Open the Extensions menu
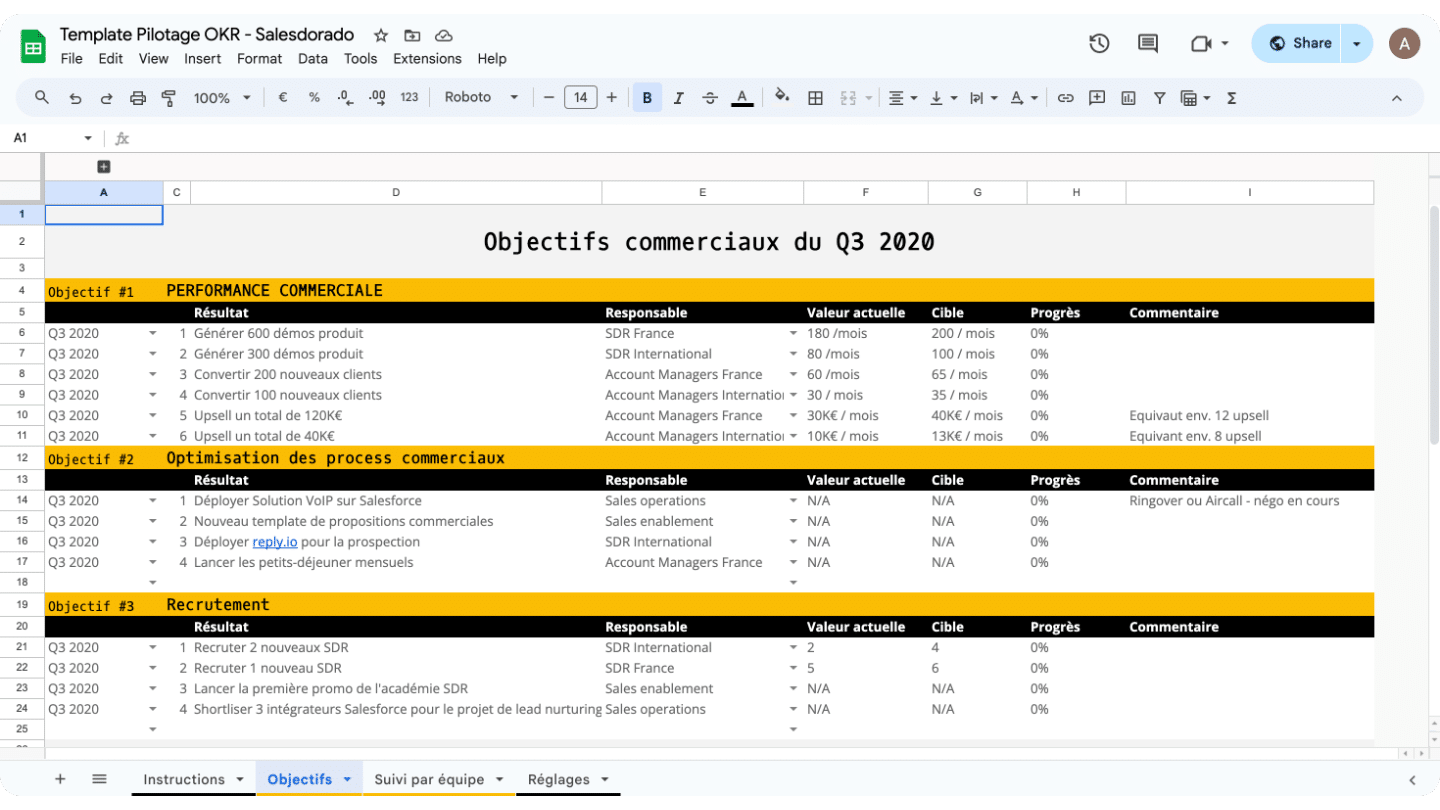The image size is (1440, 810). pos(427,59)
